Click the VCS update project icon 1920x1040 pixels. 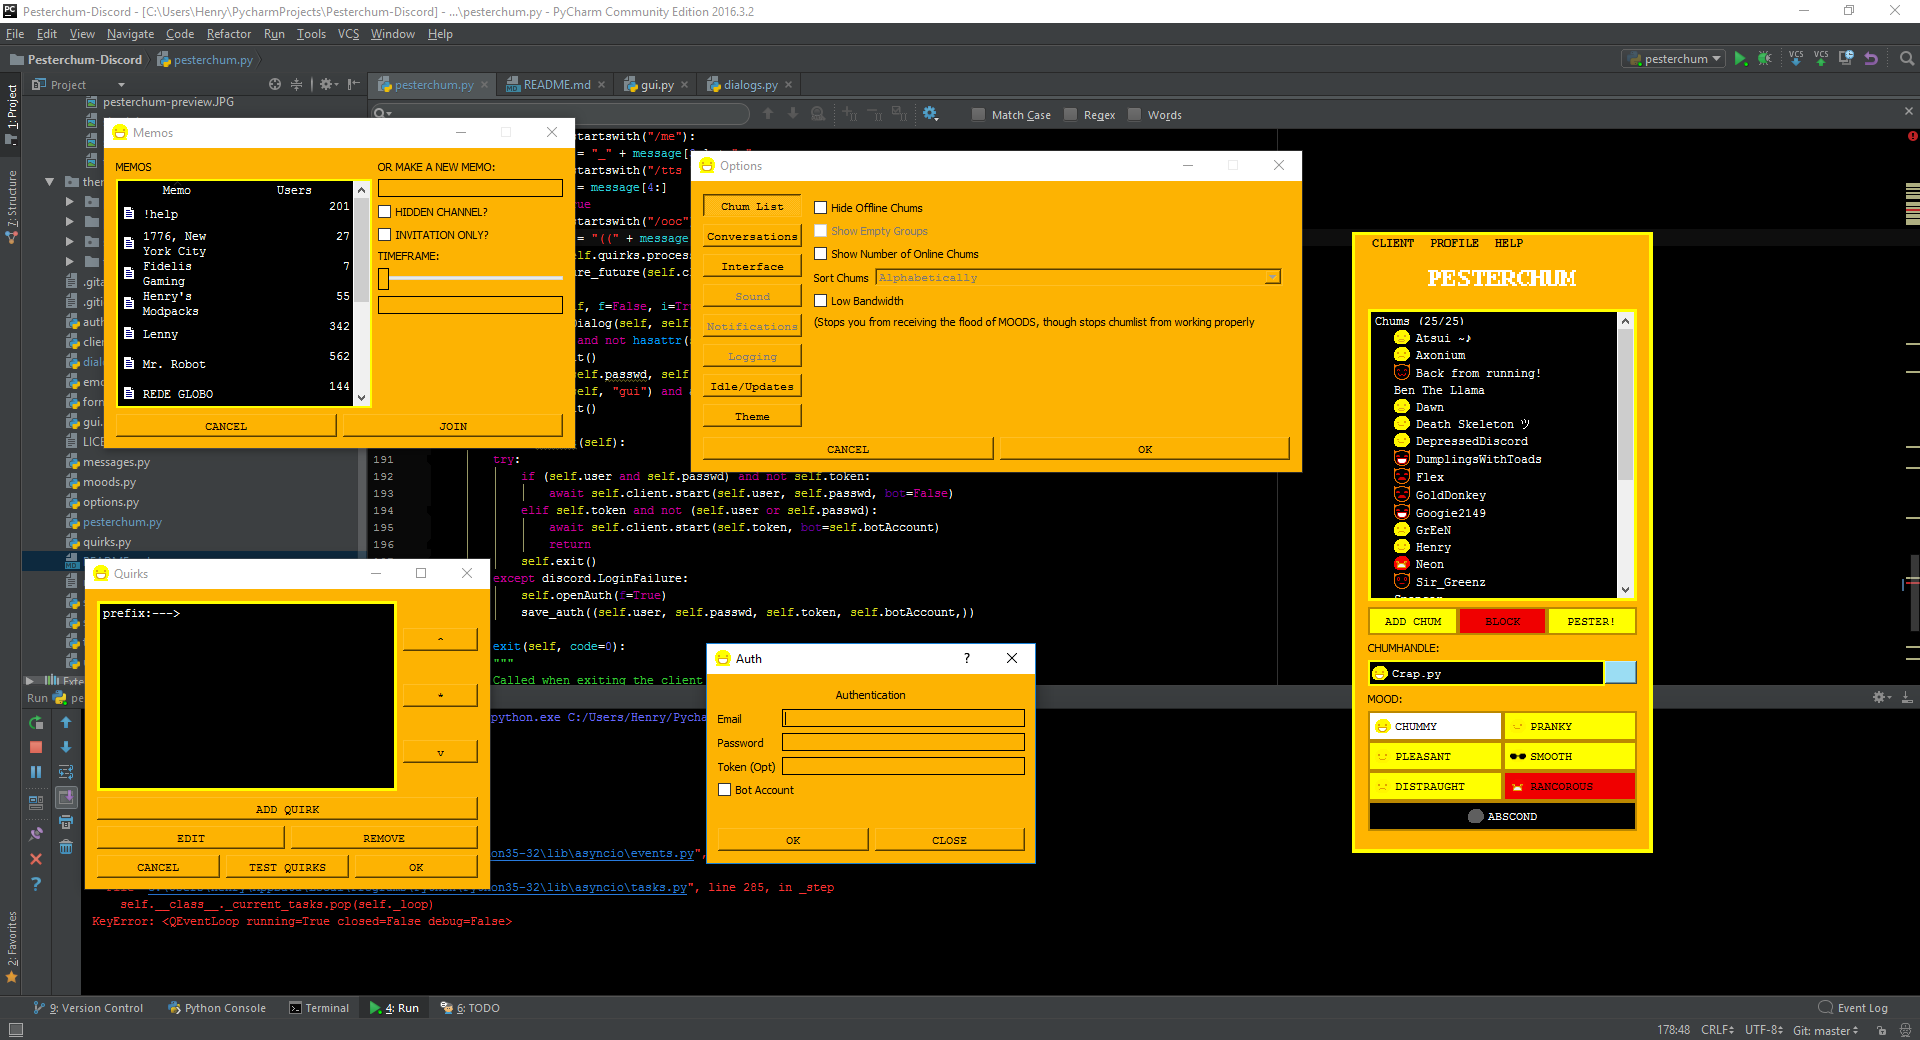pyautogui.click(x=1796, y=58)
